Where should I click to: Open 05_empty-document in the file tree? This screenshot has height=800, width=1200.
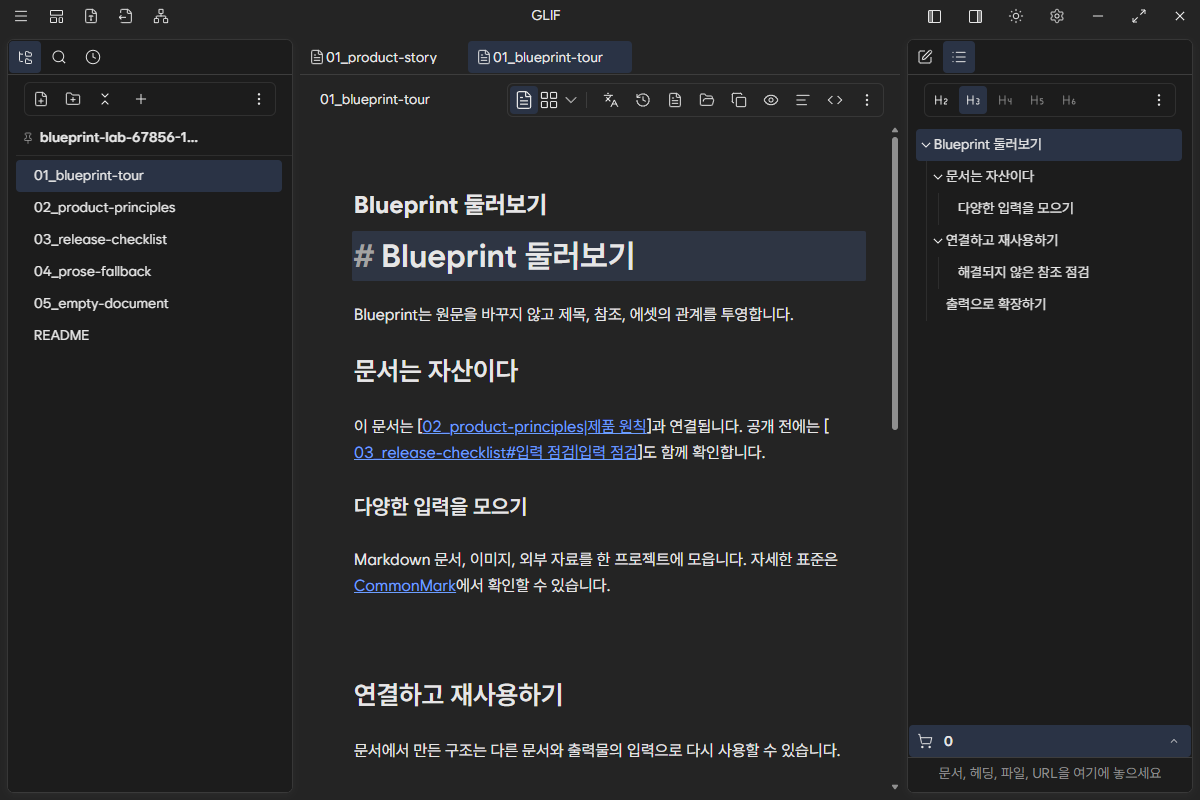pyautogui.click(x=149, y=303)
